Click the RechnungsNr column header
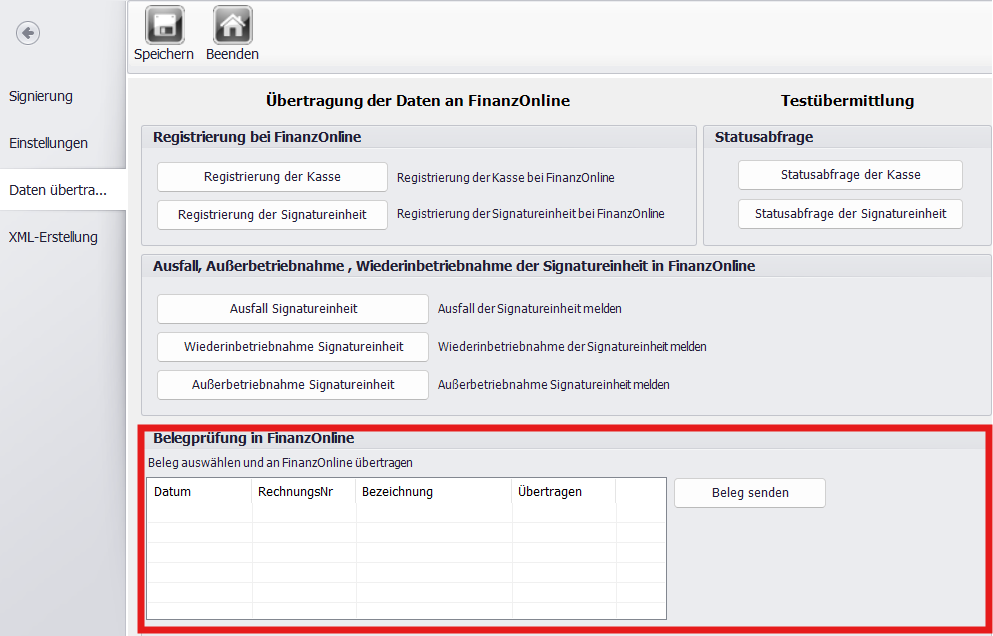Screen dimensions: 993x636 [303, 492]
